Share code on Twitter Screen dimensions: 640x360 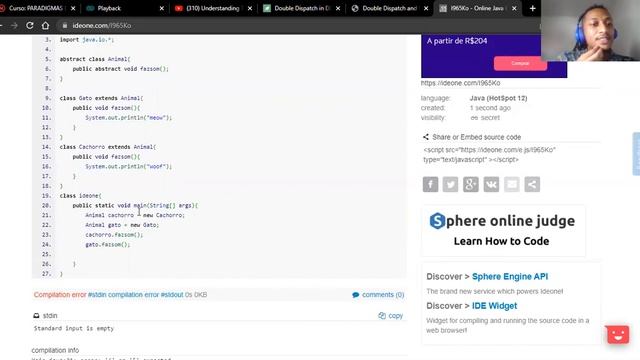[x=450, y=184]
